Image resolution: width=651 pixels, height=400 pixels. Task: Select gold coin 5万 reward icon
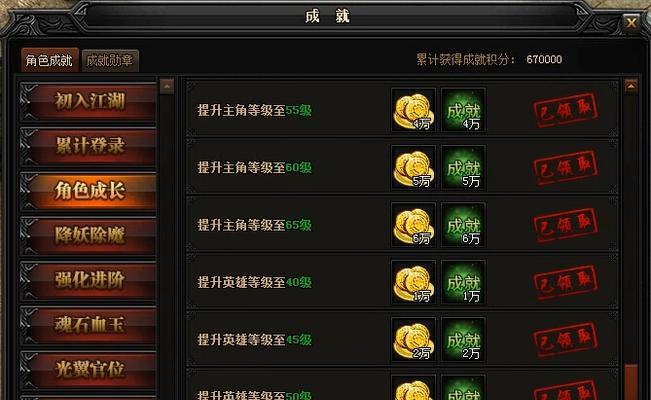coord(414,167)
